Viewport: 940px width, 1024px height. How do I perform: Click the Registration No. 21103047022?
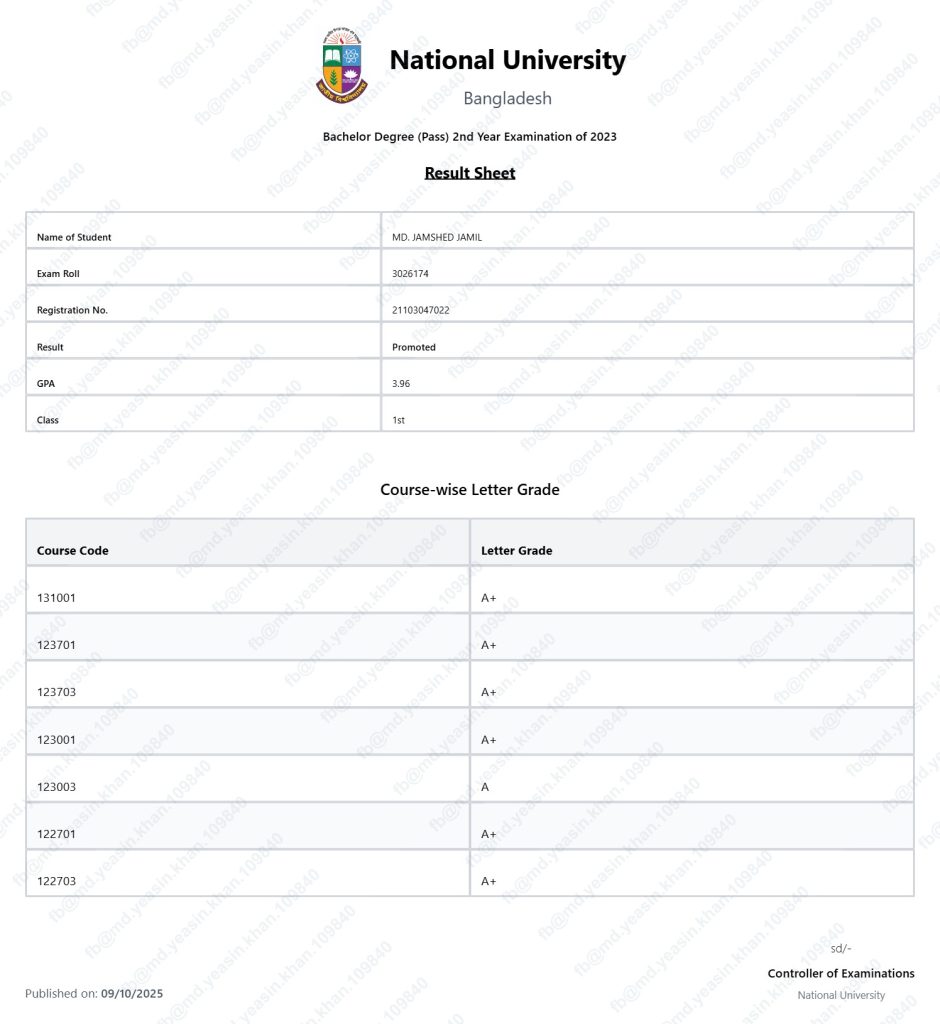coord(420,310)
